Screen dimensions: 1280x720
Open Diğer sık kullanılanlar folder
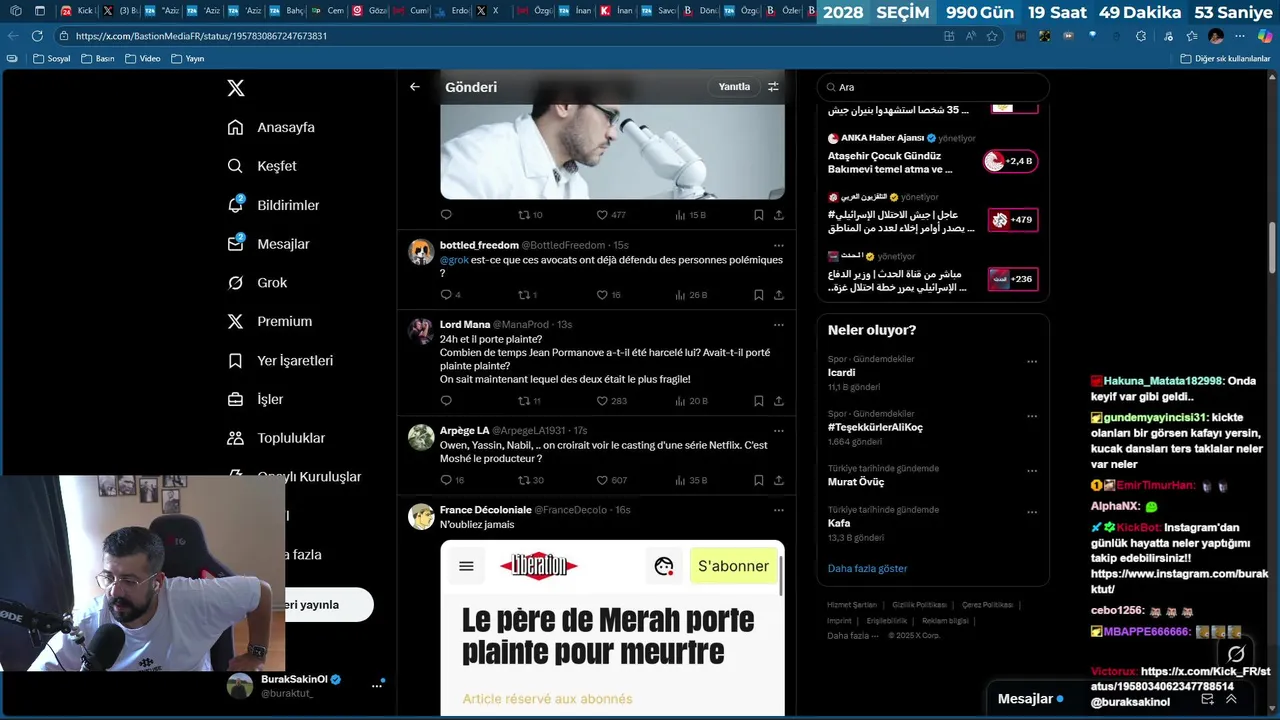[1225, 59]
